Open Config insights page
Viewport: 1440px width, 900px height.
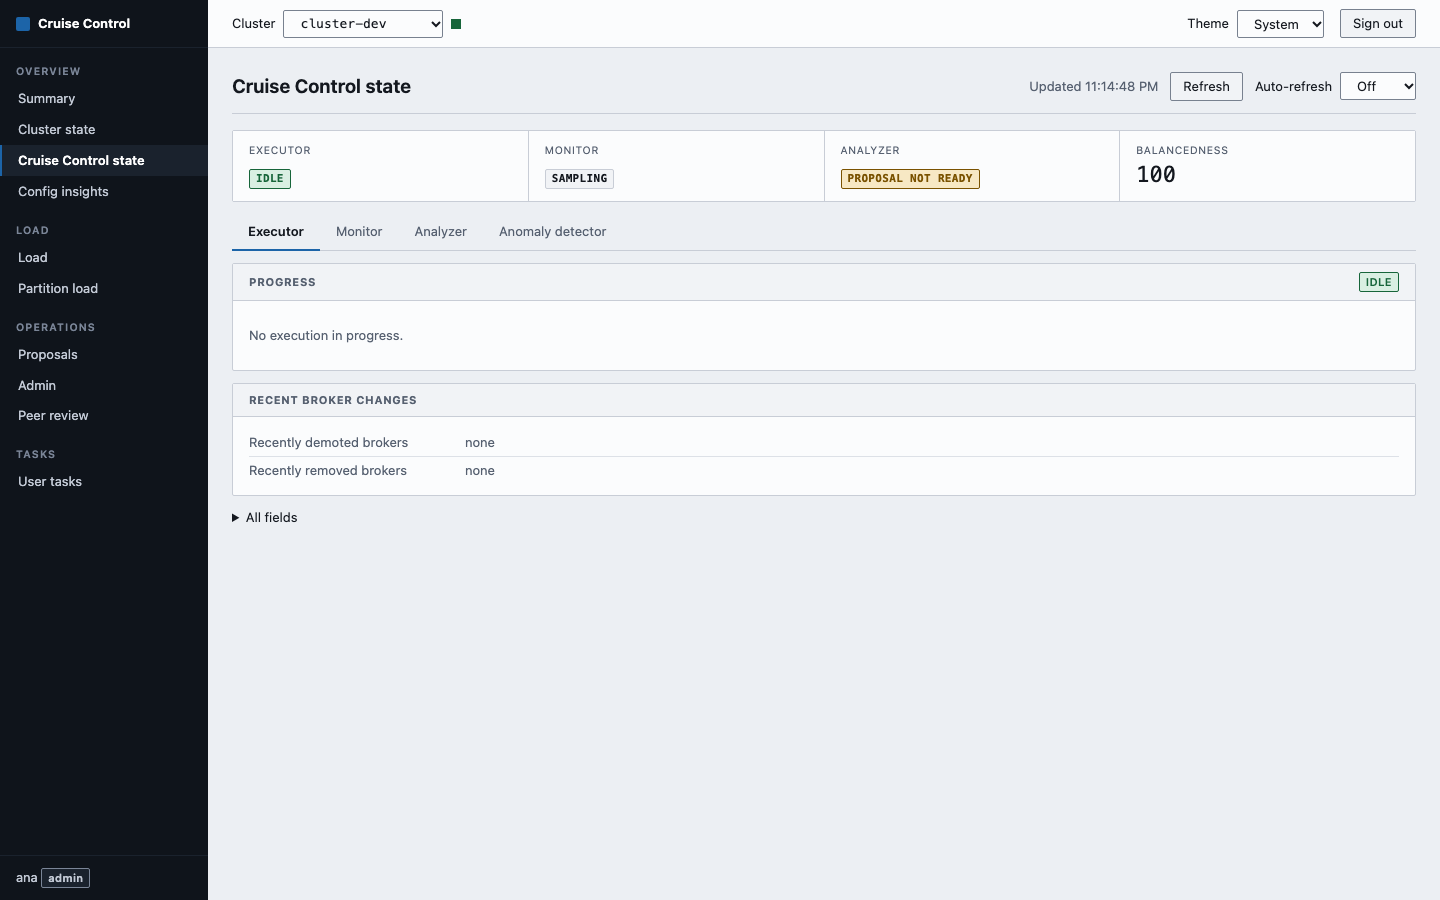click(x=104, y=192)
